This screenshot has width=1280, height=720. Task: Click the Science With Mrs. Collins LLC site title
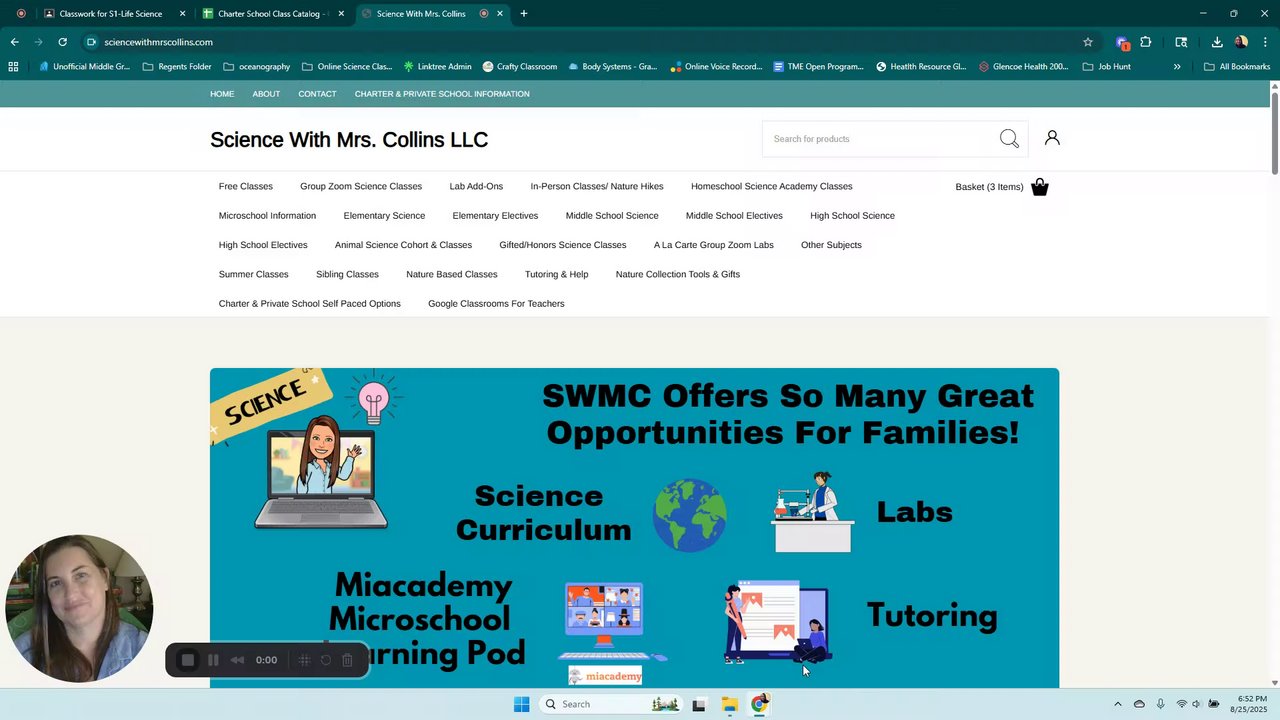349,140
